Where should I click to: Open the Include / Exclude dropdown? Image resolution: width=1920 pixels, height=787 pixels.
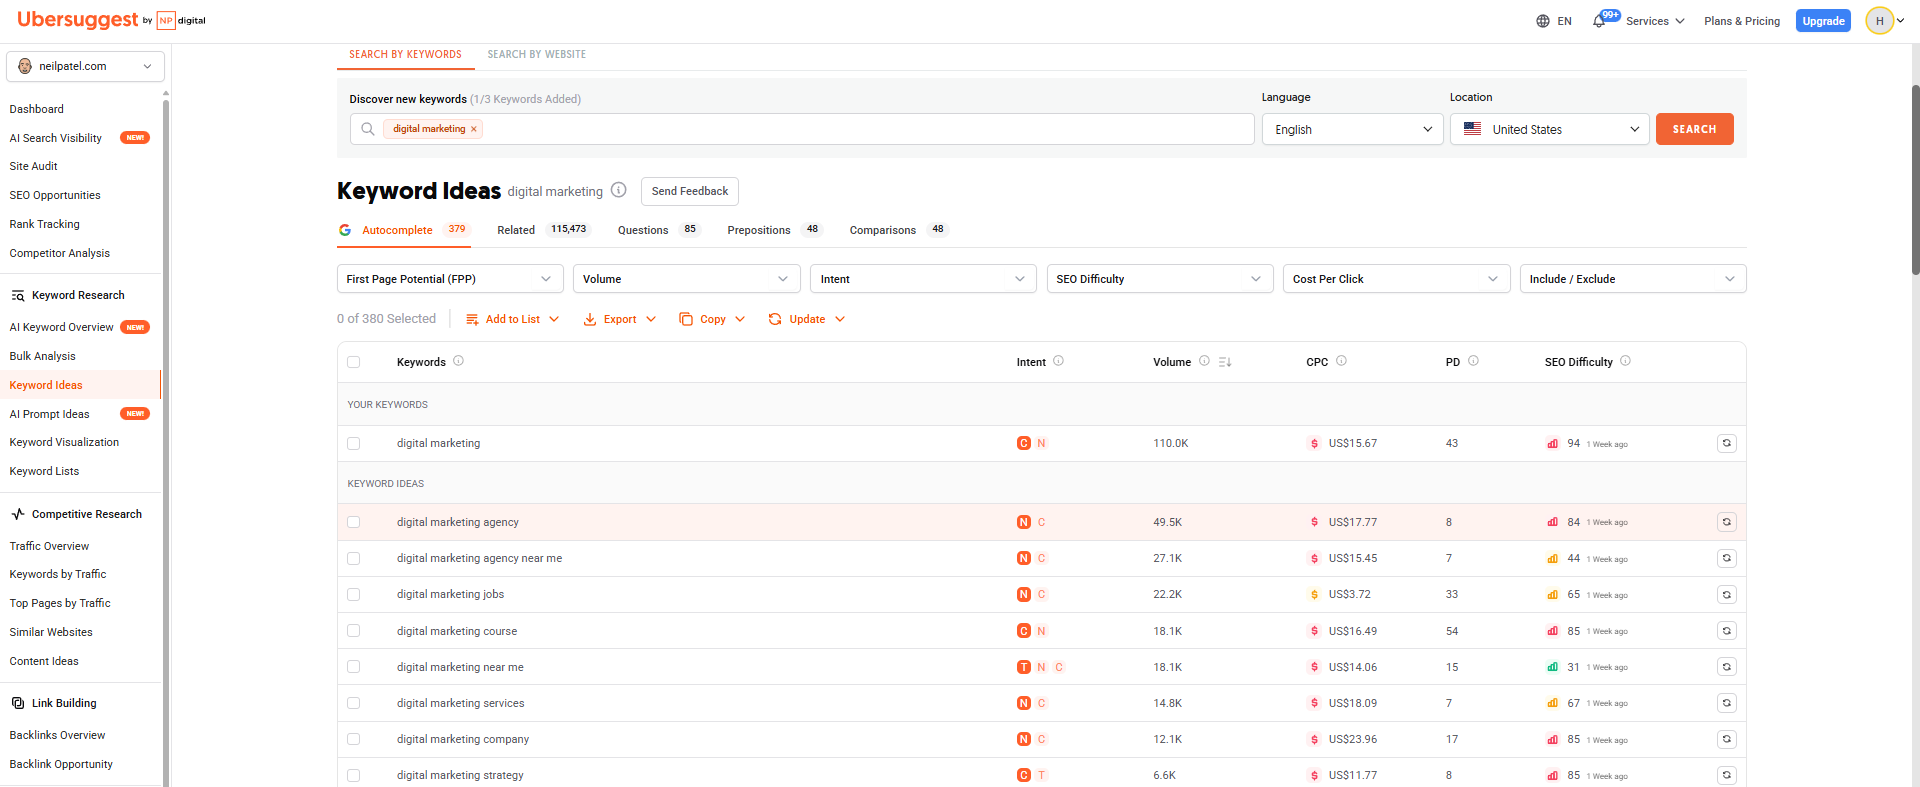click(1633, 279)
